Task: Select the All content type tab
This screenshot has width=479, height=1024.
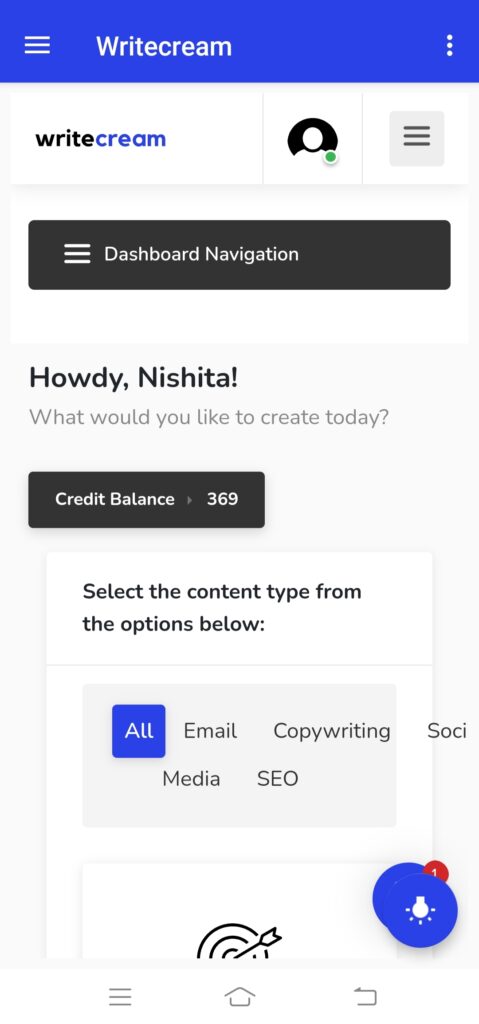Action: (139, 731)
